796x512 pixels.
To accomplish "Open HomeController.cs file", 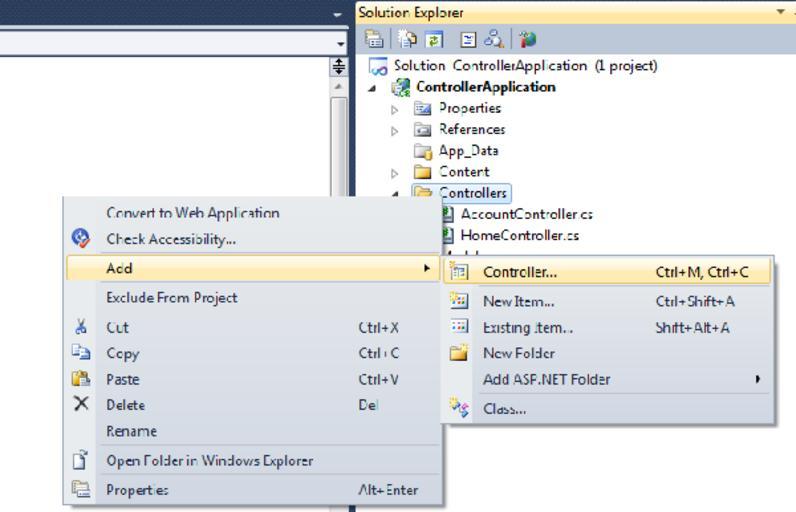I will click(518, 235).
